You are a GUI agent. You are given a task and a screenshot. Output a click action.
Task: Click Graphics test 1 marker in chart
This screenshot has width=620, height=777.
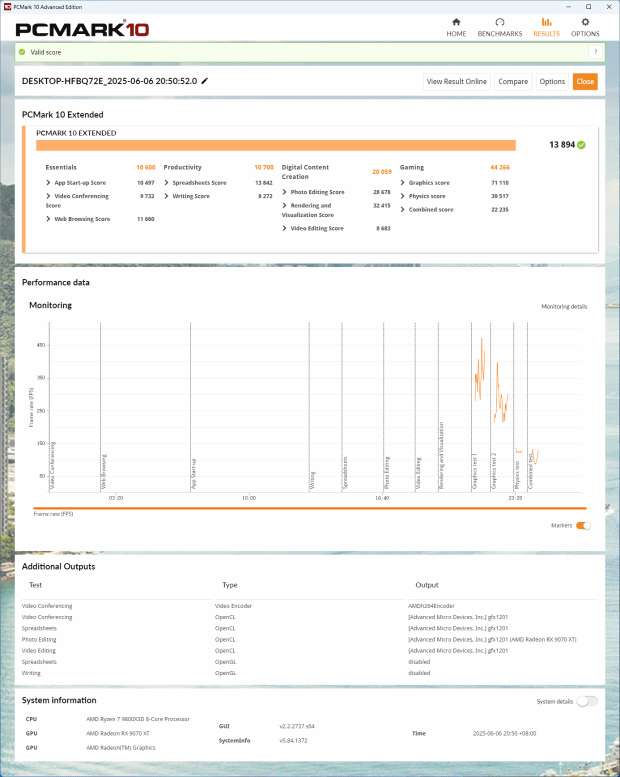click(x=474, y=471)
